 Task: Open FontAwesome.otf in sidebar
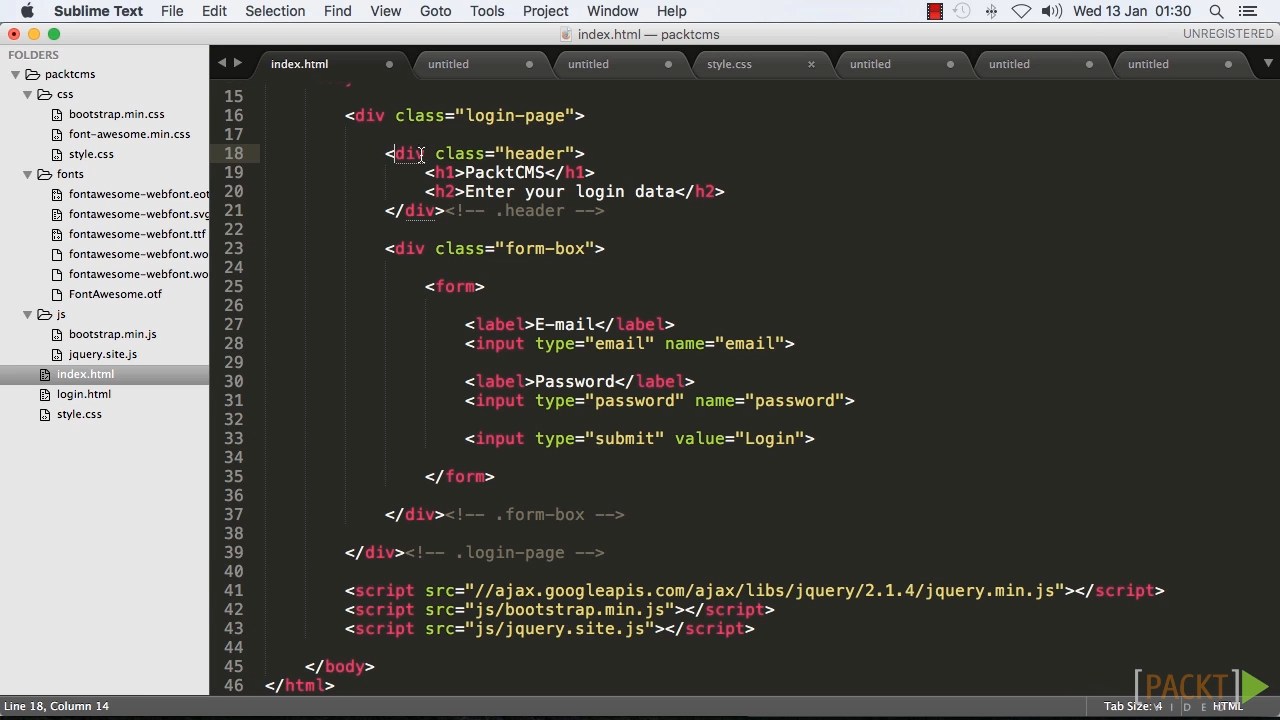pyautogui.click(x=115, y=294)
